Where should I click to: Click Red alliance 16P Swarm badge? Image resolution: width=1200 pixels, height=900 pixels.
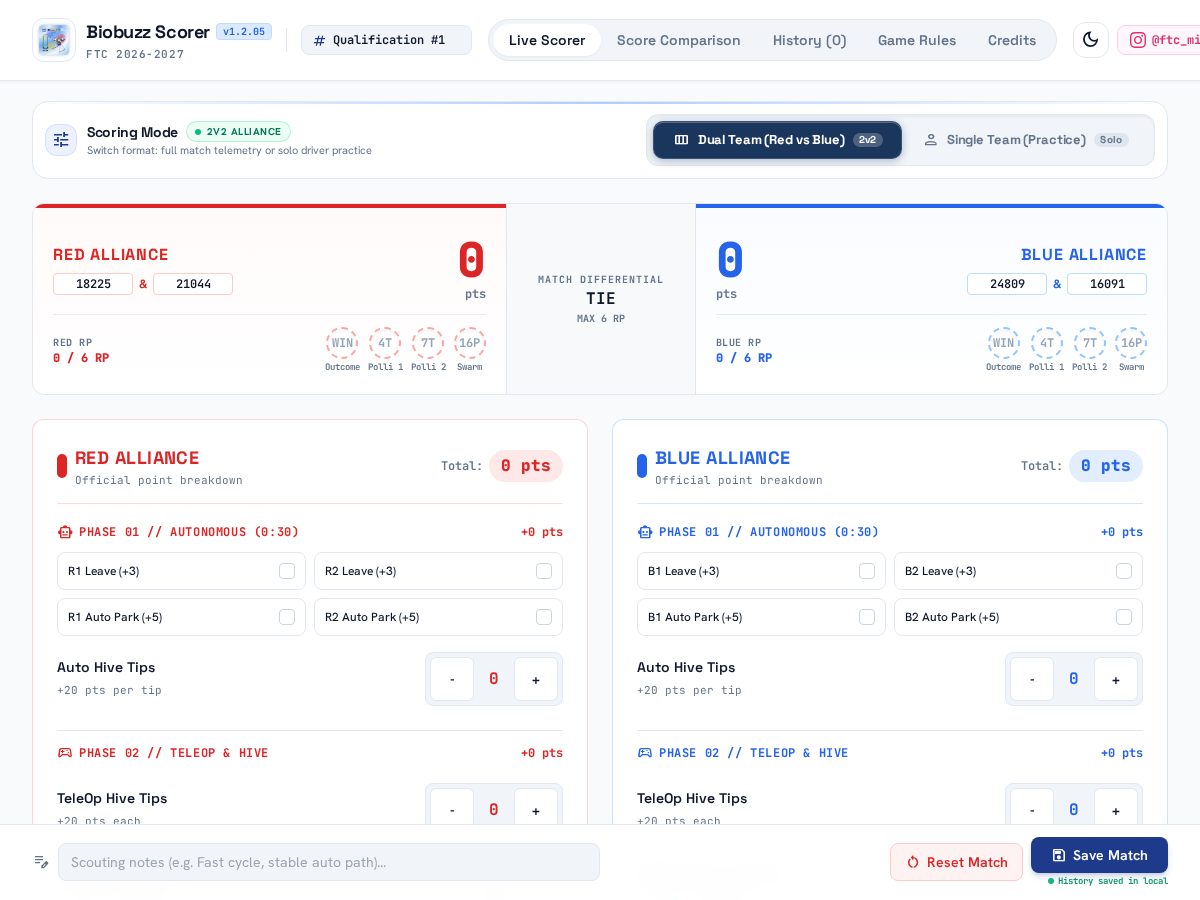pos(470,343)
